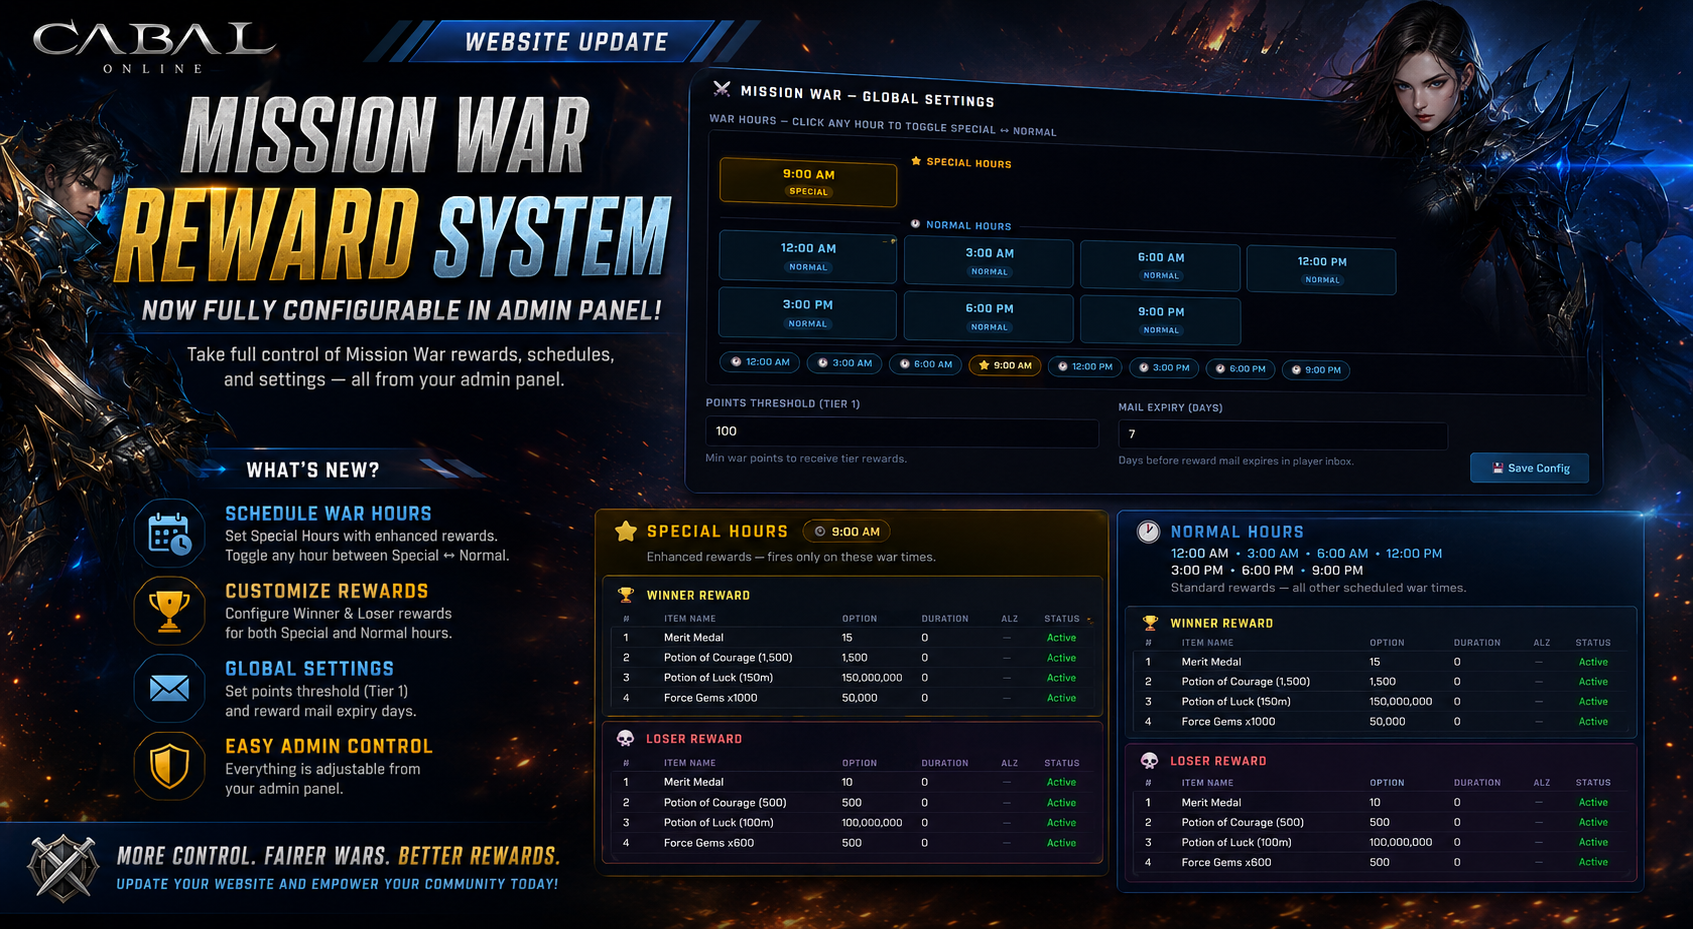Select the 9:00 PM hour chip
The width and height of the screenshot is (1693, 929).
click(1316, 369)
